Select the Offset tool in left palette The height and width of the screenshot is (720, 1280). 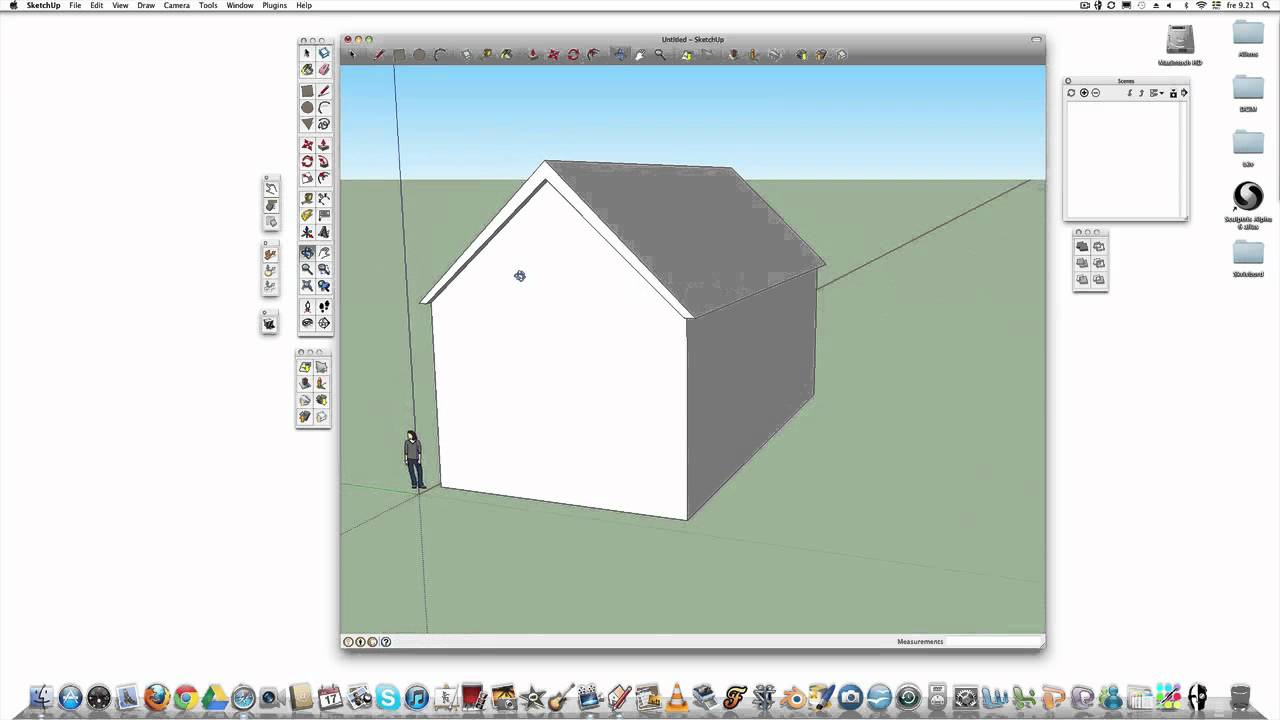pyautogui.click(x=323, y=177)
